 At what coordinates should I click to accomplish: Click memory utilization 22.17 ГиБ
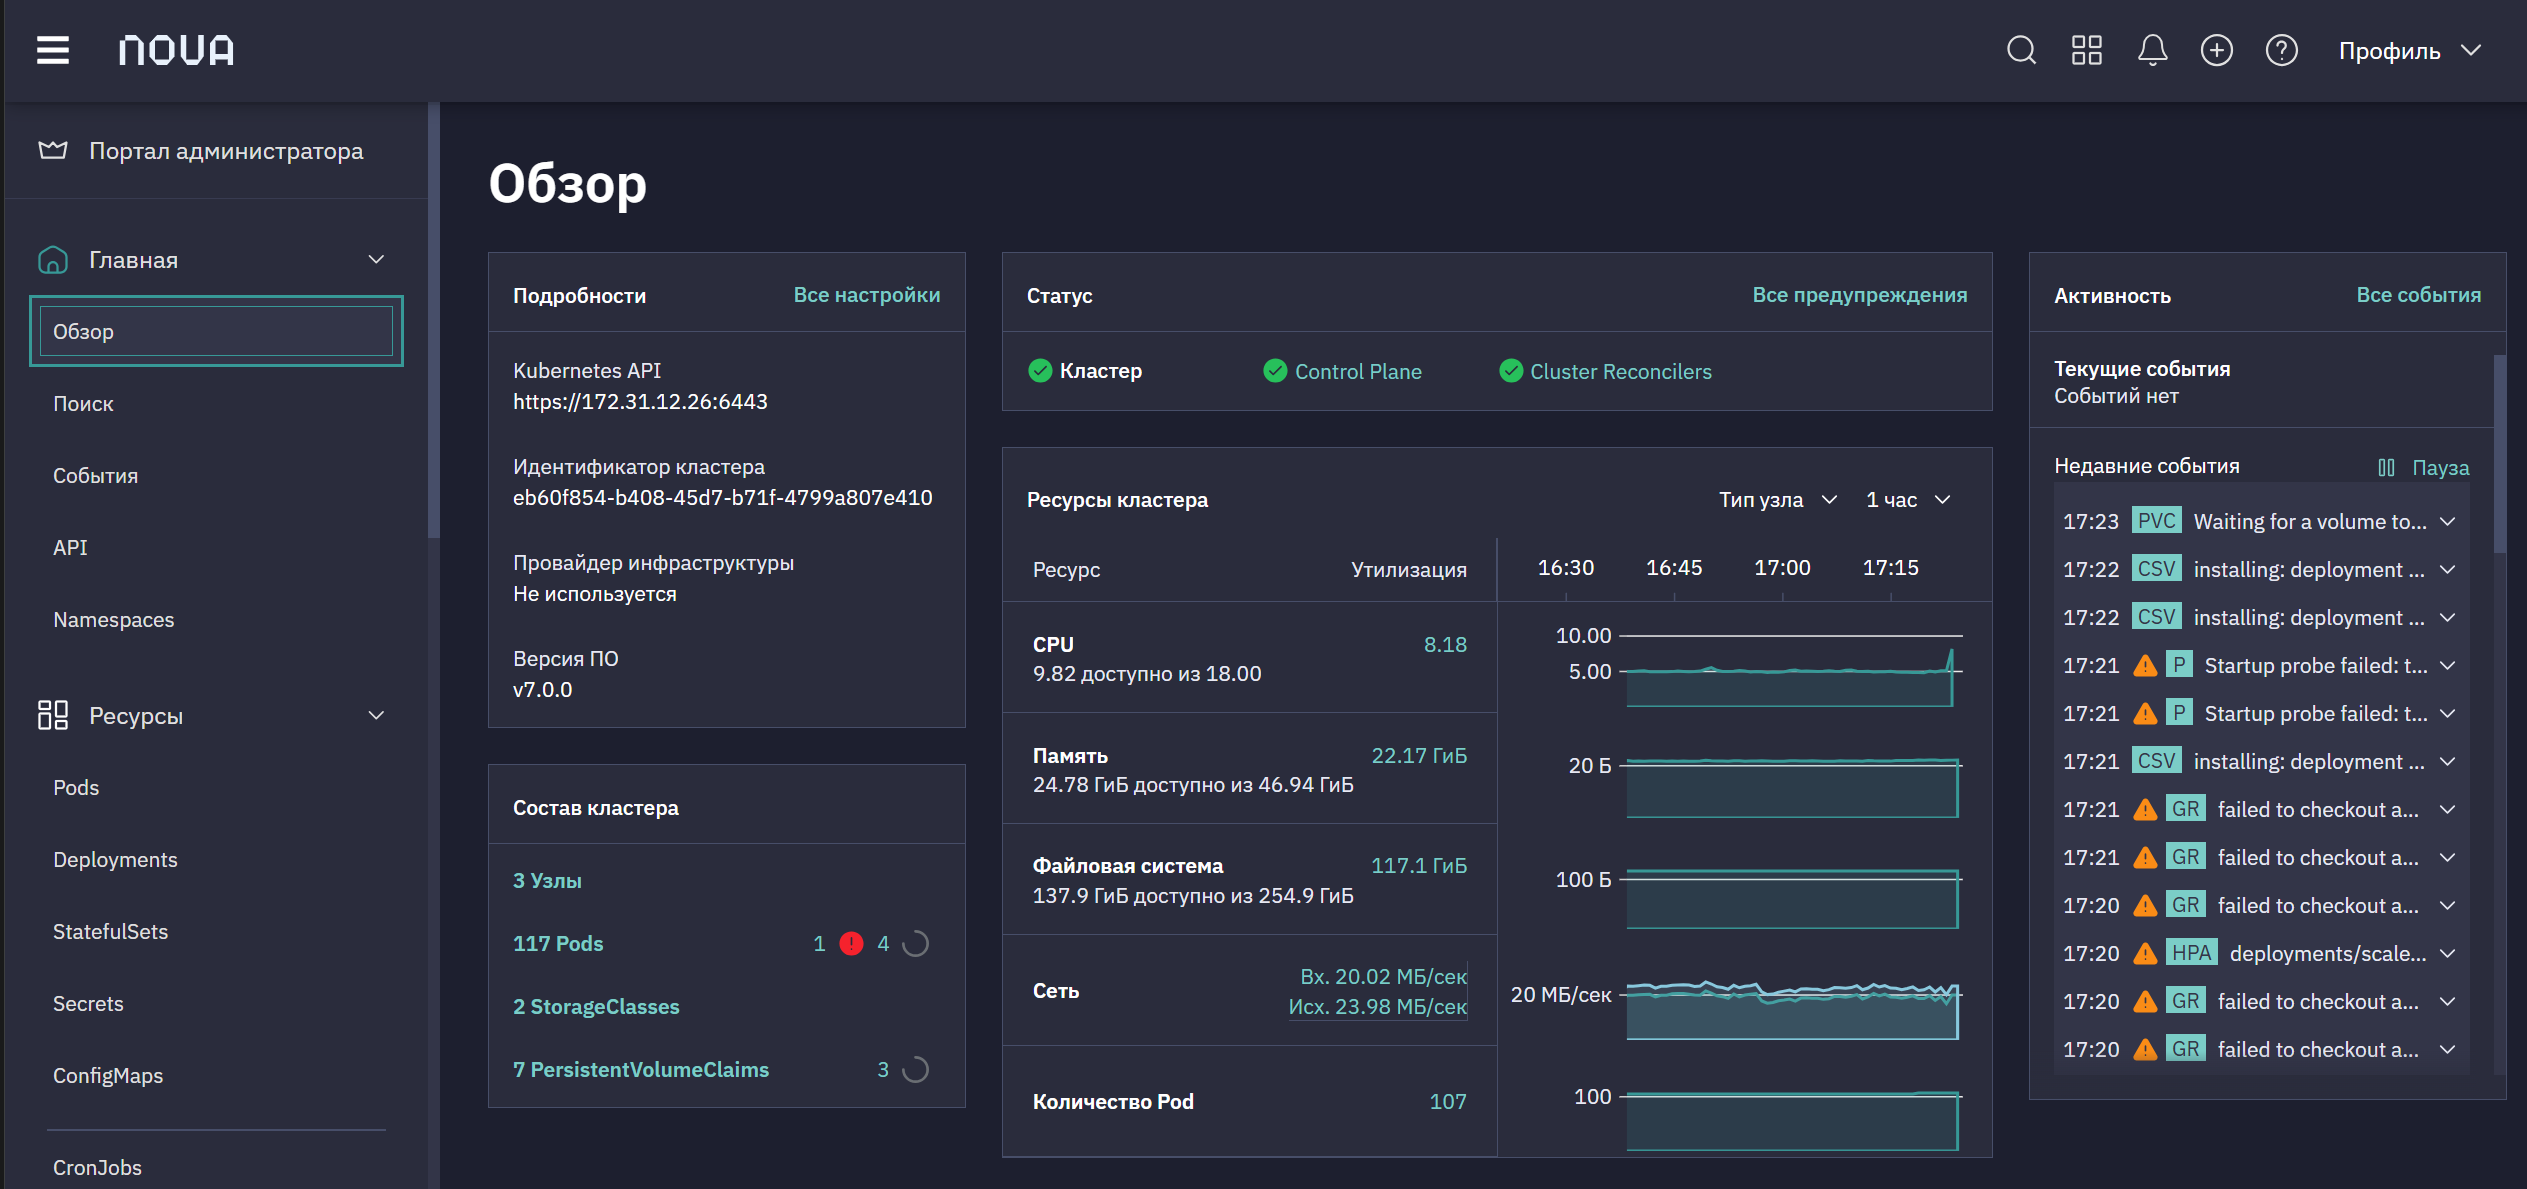1419,756
